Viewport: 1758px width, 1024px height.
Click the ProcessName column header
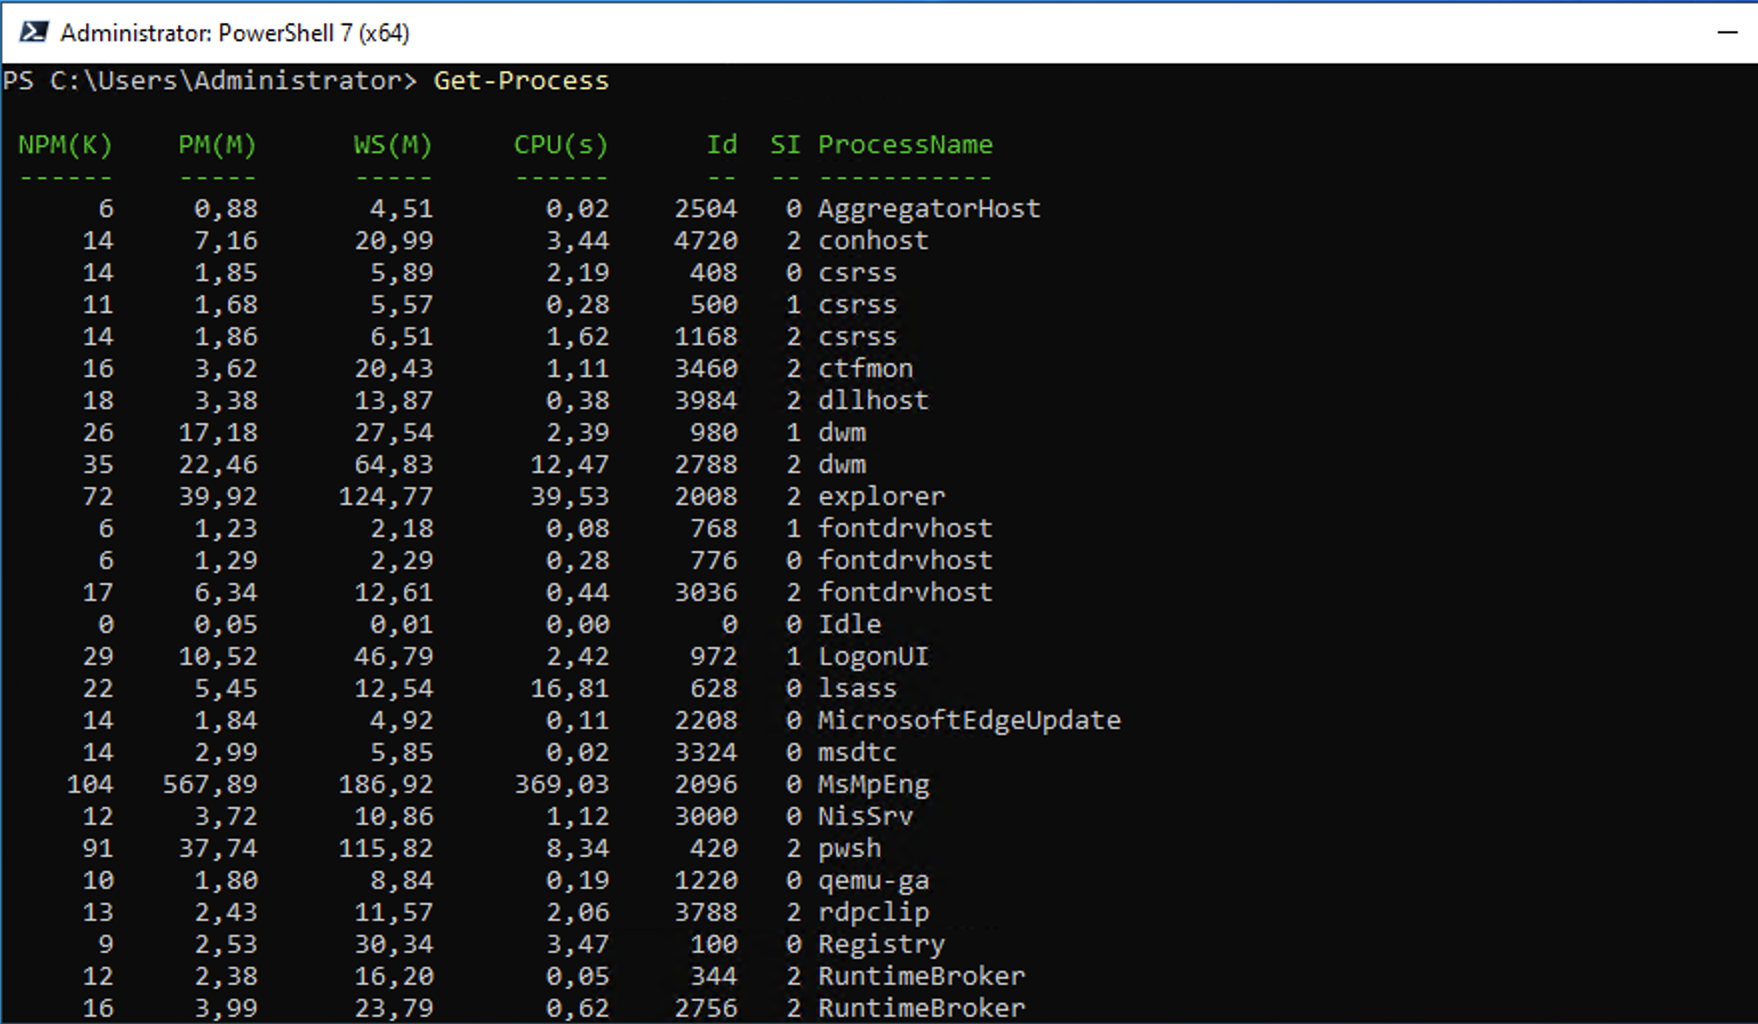tap(905, 145)
